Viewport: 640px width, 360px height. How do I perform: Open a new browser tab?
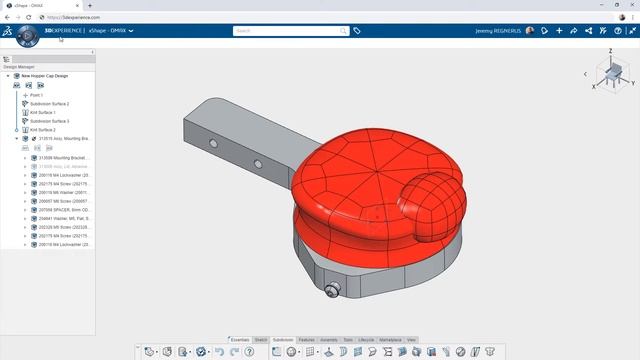click(x=90, y=6)
